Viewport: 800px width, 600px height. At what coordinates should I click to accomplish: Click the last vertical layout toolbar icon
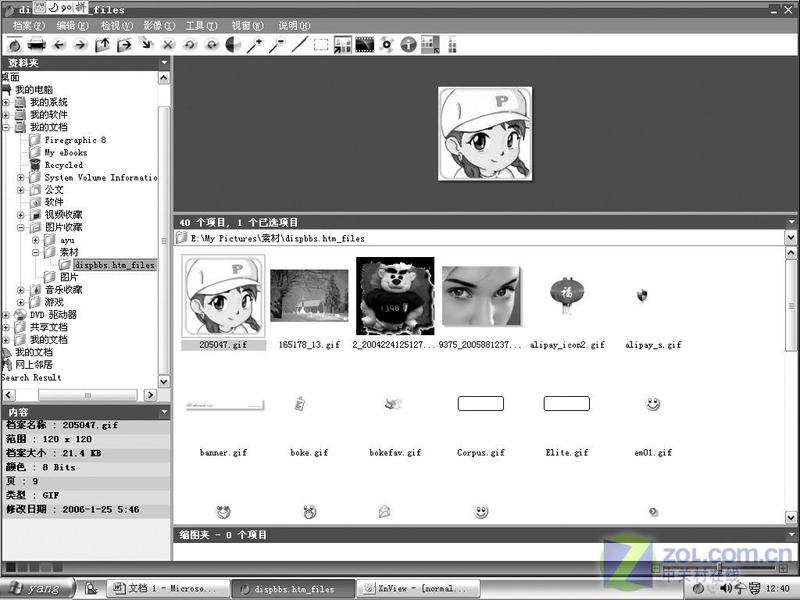452,45
